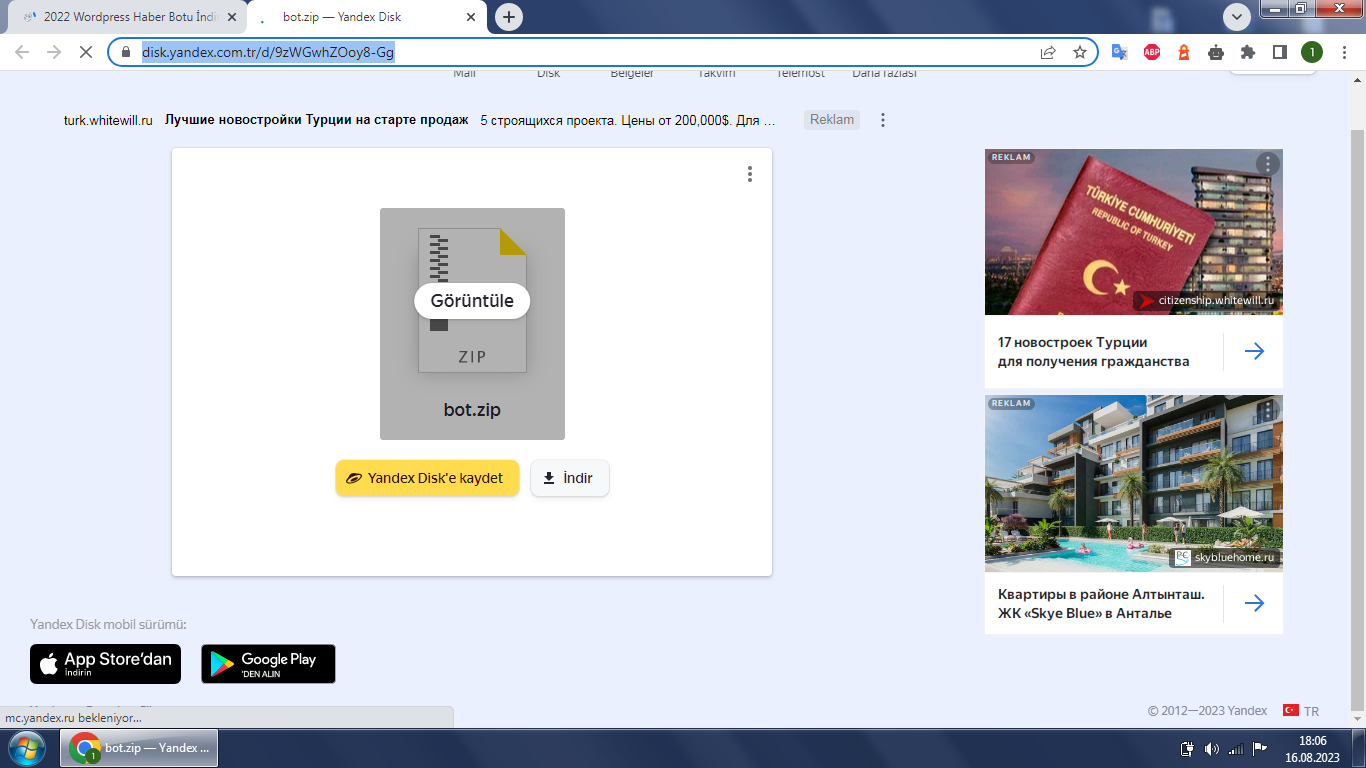1366x768 pixels.
Task: Click the bot.zip file name
Action: tap(472, 410)
